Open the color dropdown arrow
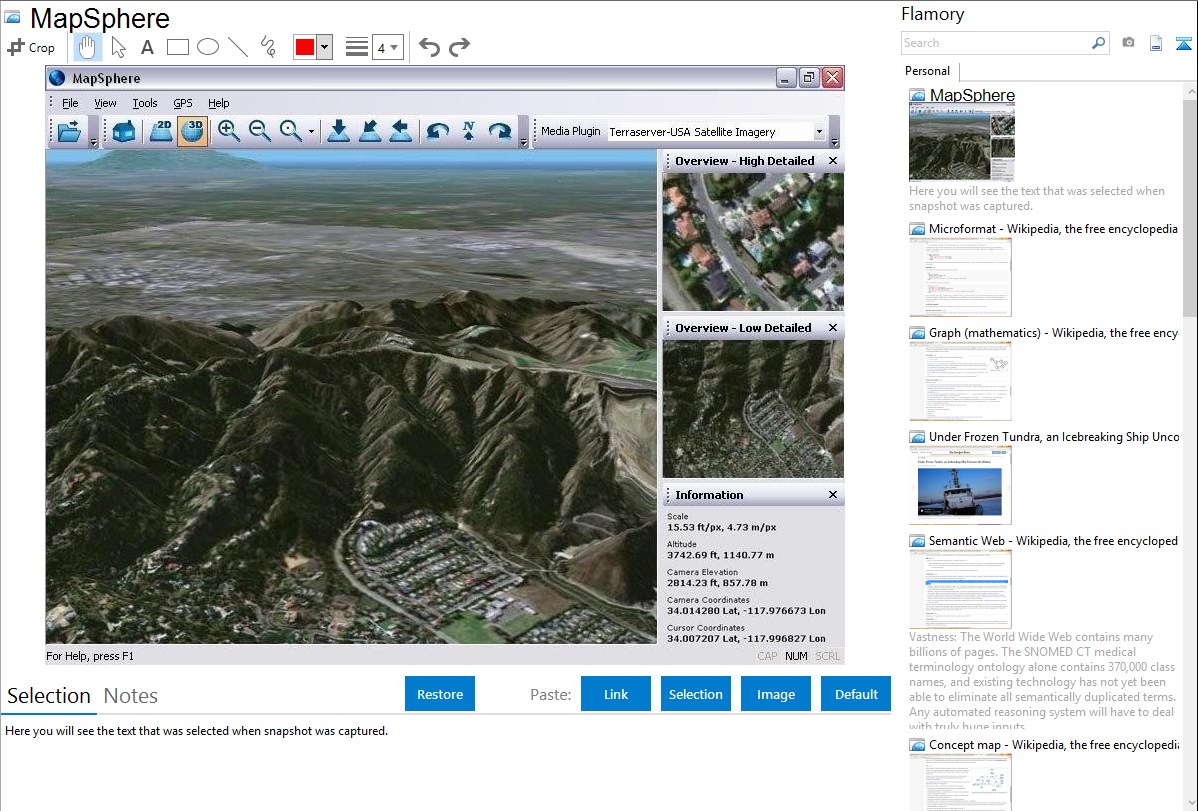The height and width of the screenshot is (811, 1198). (x=325, y=47)
